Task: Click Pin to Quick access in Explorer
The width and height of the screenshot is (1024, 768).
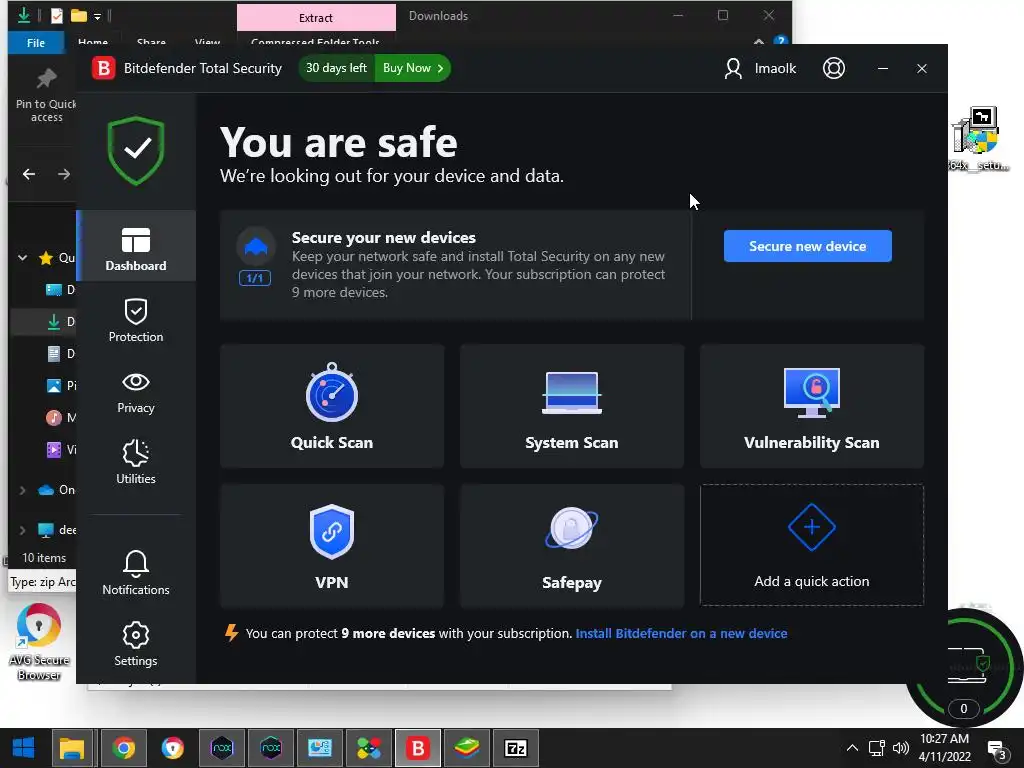Action: (46, 96)
